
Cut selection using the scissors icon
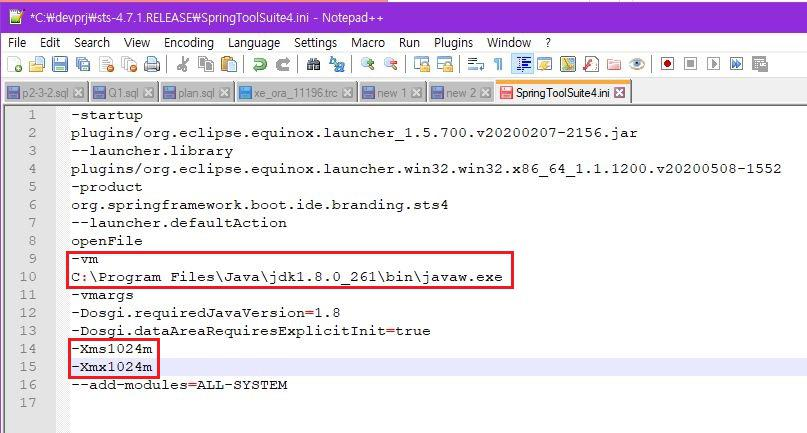pyautogui.click(x=182, y=64)
